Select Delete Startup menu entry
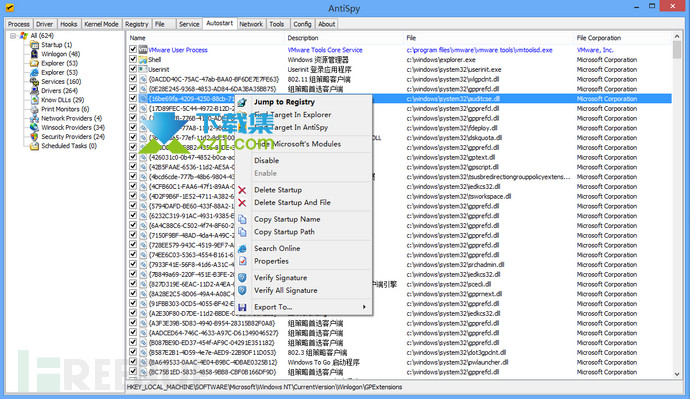The height and width of the screenshot is (399, 690). 278,190
